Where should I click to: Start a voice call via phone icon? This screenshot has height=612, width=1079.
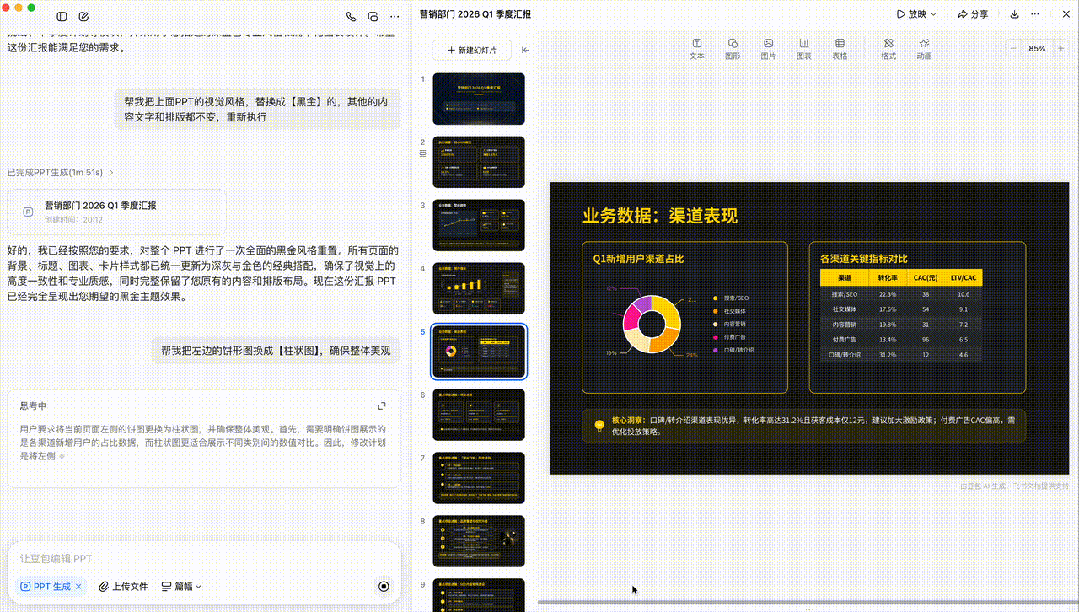point(351,16)
